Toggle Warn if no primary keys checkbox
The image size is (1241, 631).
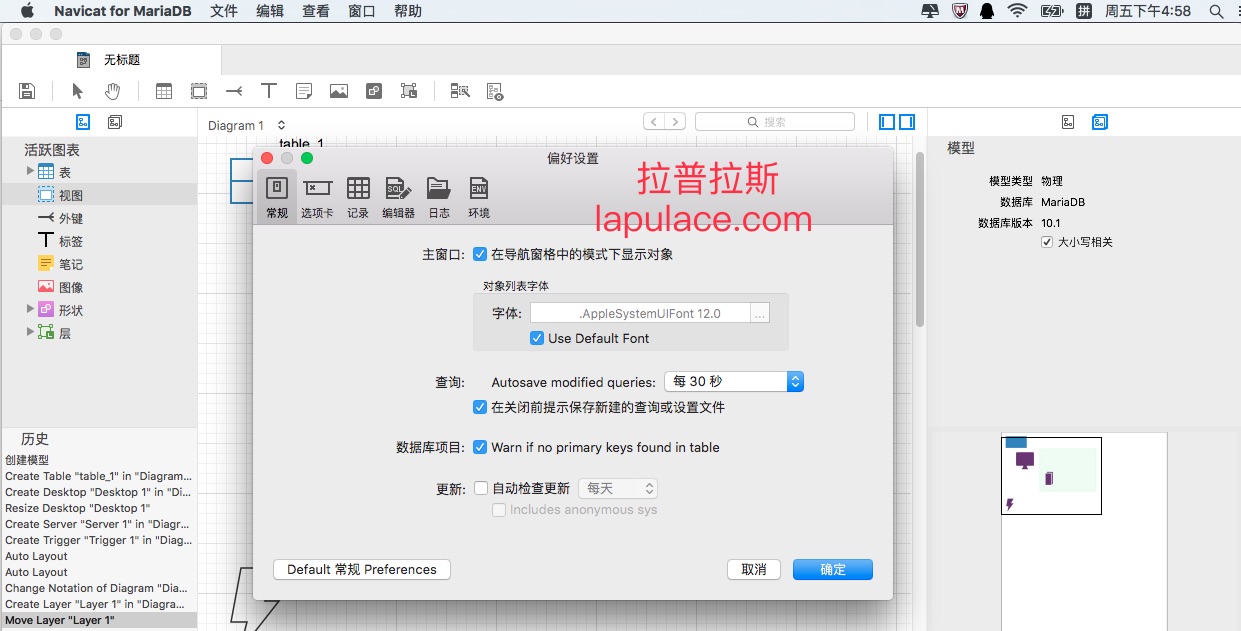click(x=480, y=447)
